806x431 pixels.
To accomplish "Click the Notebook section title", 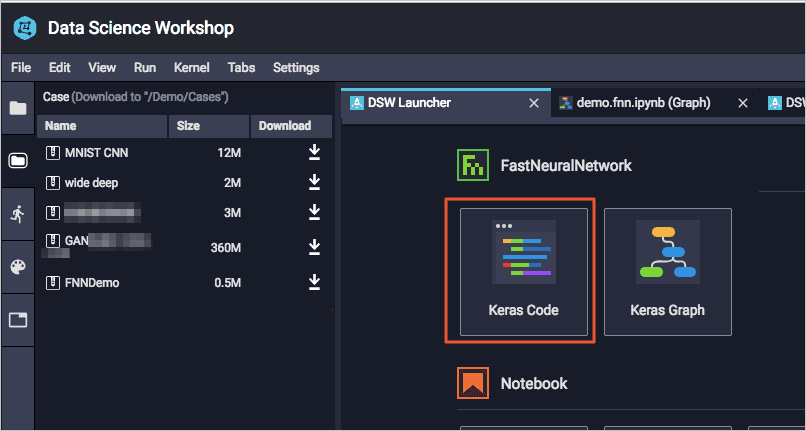I will point(534,383).
